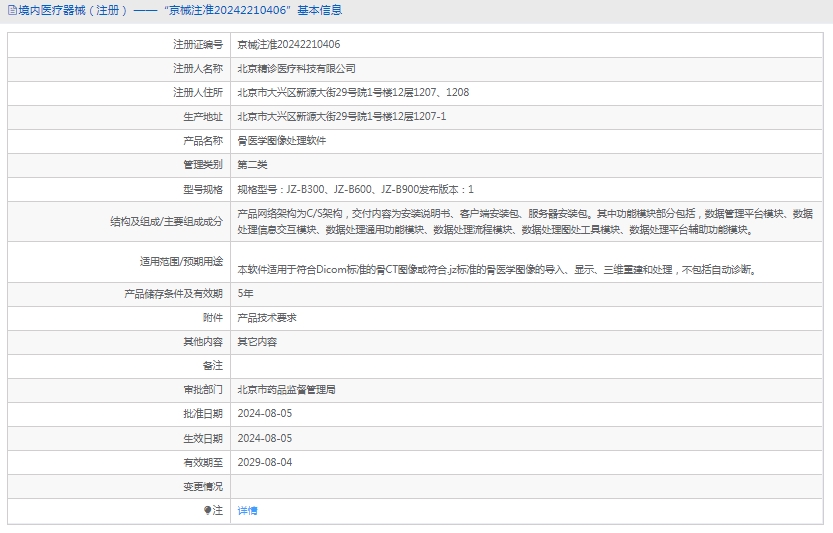Click the expiry date 2029-08-04
This screenshot has height=533, width=833.
(x=264, y=462)
